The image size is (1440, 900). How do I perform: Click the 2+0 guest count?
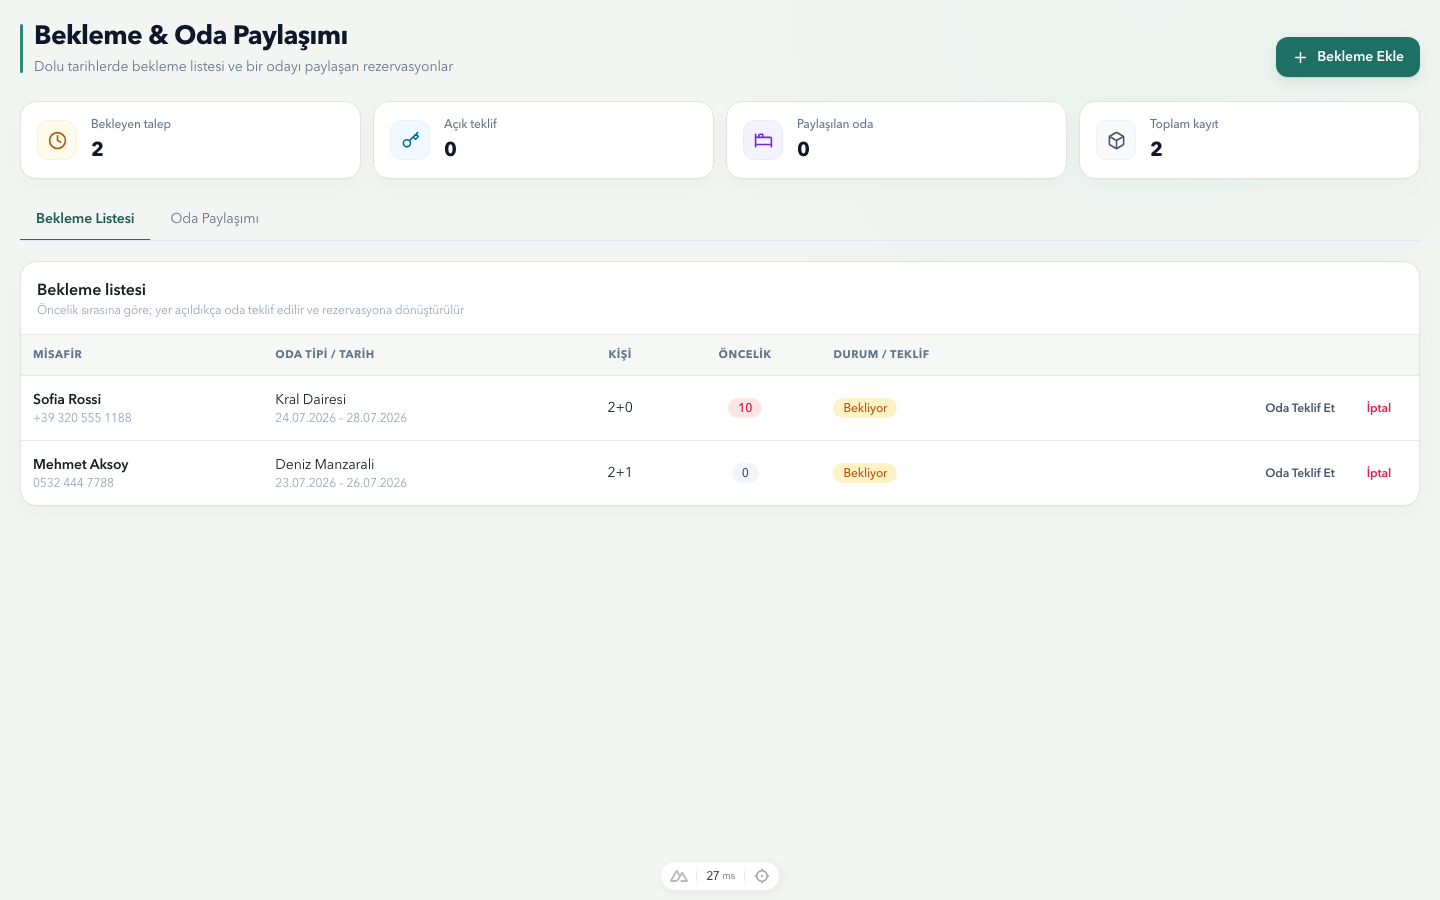tap(620, 408)
